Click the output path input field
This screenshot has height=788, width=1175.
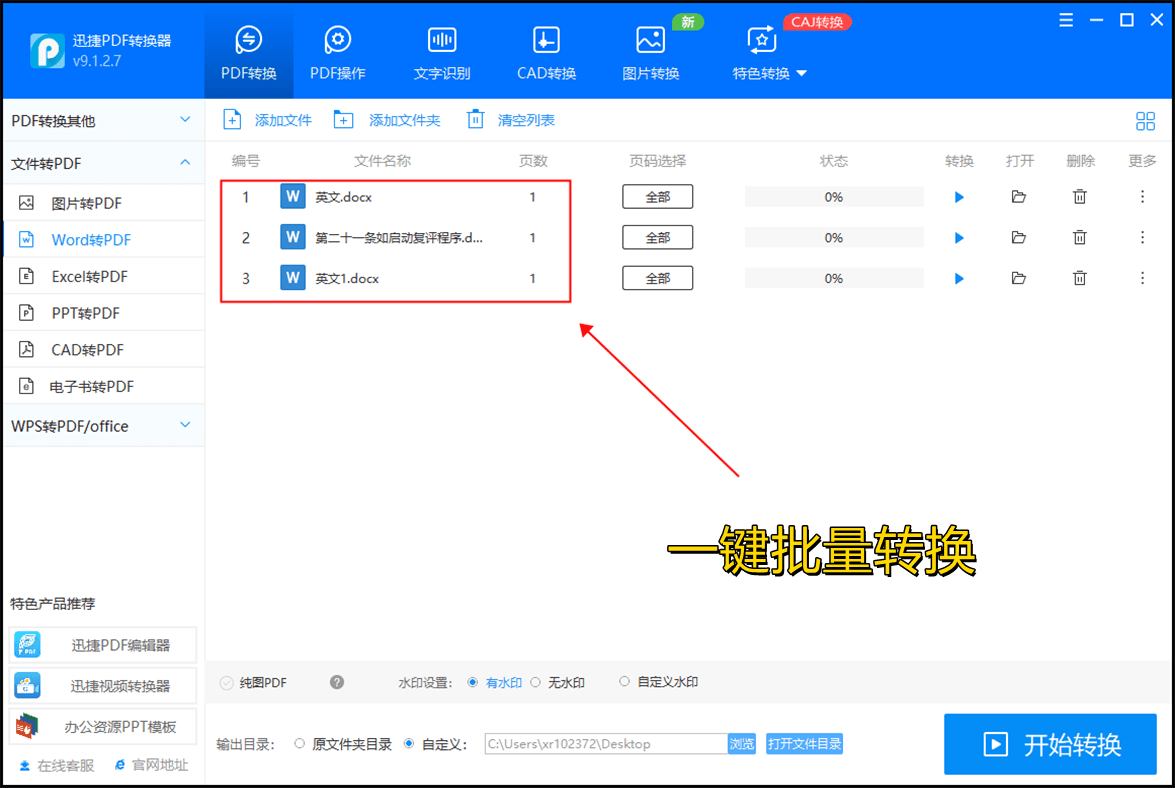(x=606, y=744)
